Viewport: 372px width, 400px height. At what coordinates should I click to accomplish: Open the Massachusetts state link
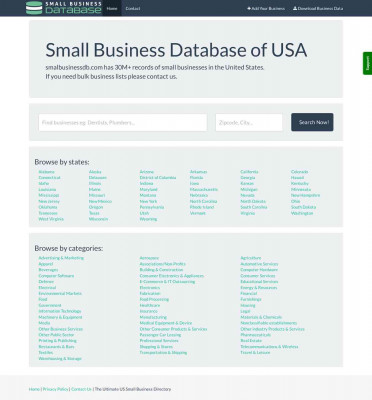coord(204,189)
